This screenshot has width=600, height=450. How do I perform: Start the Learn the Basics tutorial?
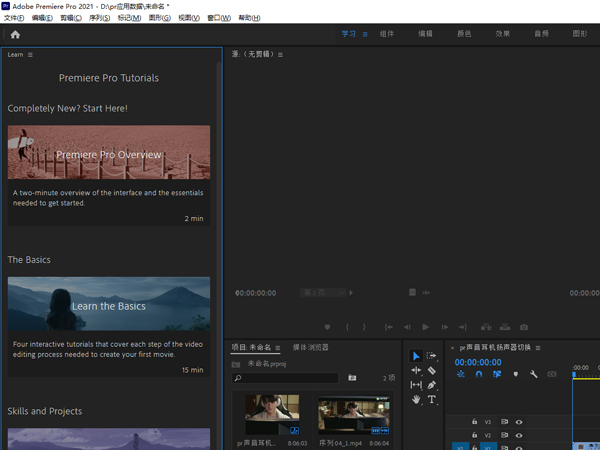pos(109,304)
